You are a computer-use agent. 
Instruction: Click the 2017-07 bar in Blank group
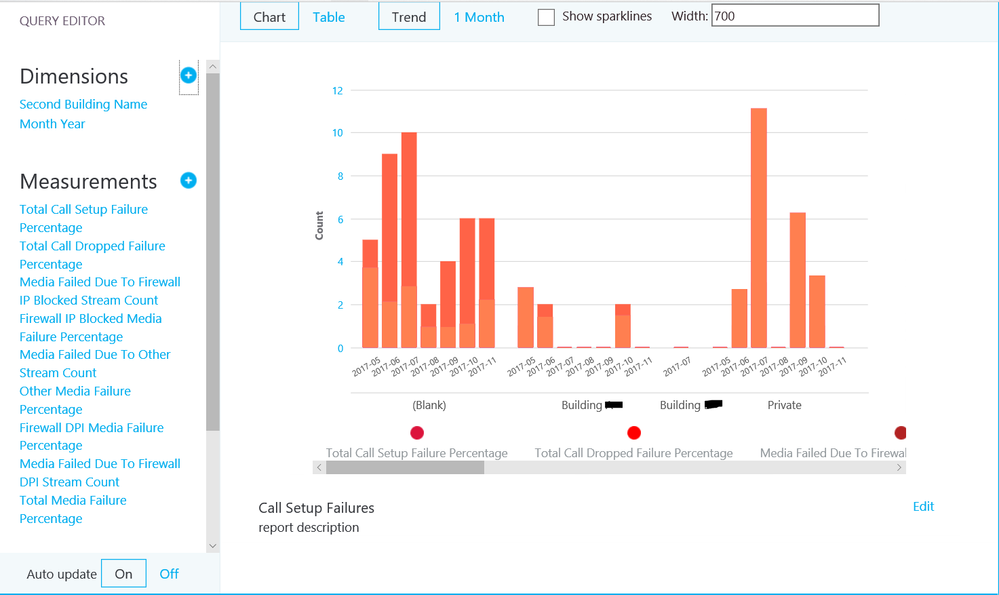tap(409, 240)
